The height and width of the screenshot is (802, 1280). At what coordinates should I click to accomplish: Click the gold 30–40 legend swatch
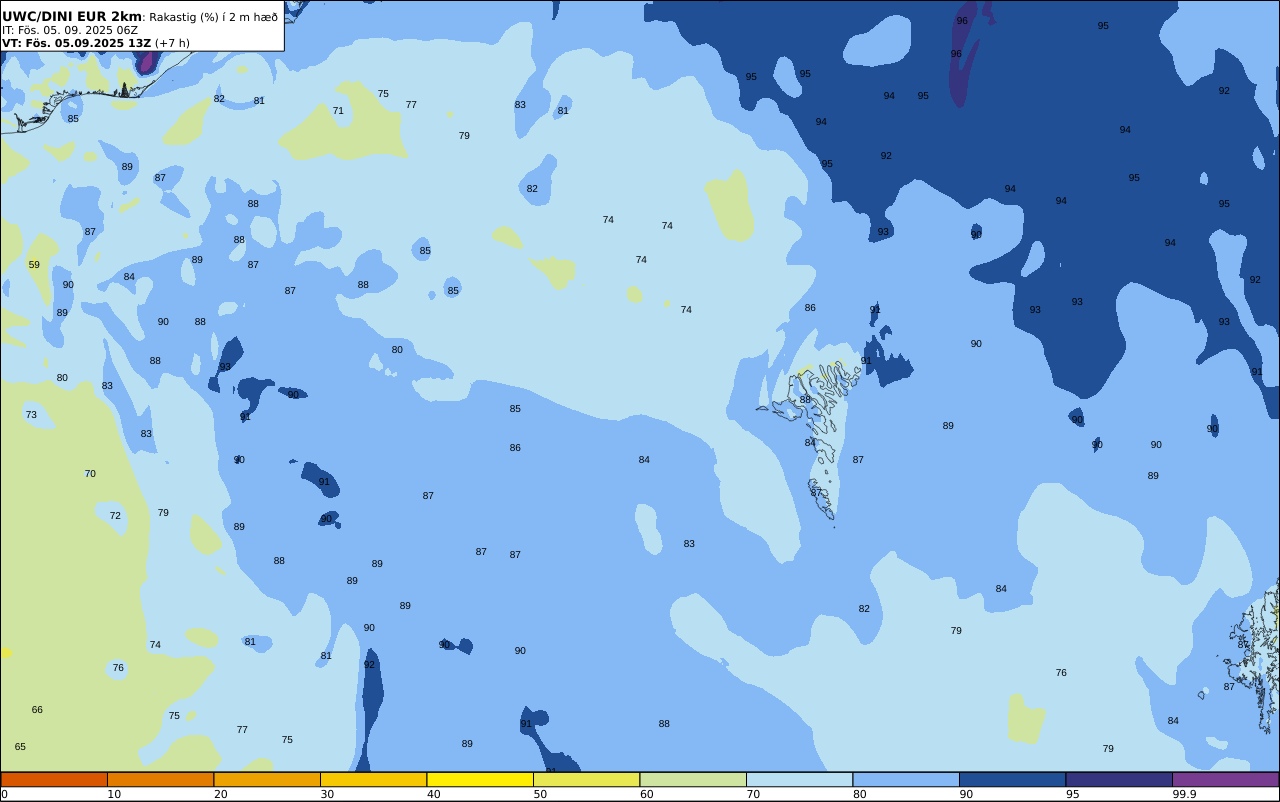point(373,779)
